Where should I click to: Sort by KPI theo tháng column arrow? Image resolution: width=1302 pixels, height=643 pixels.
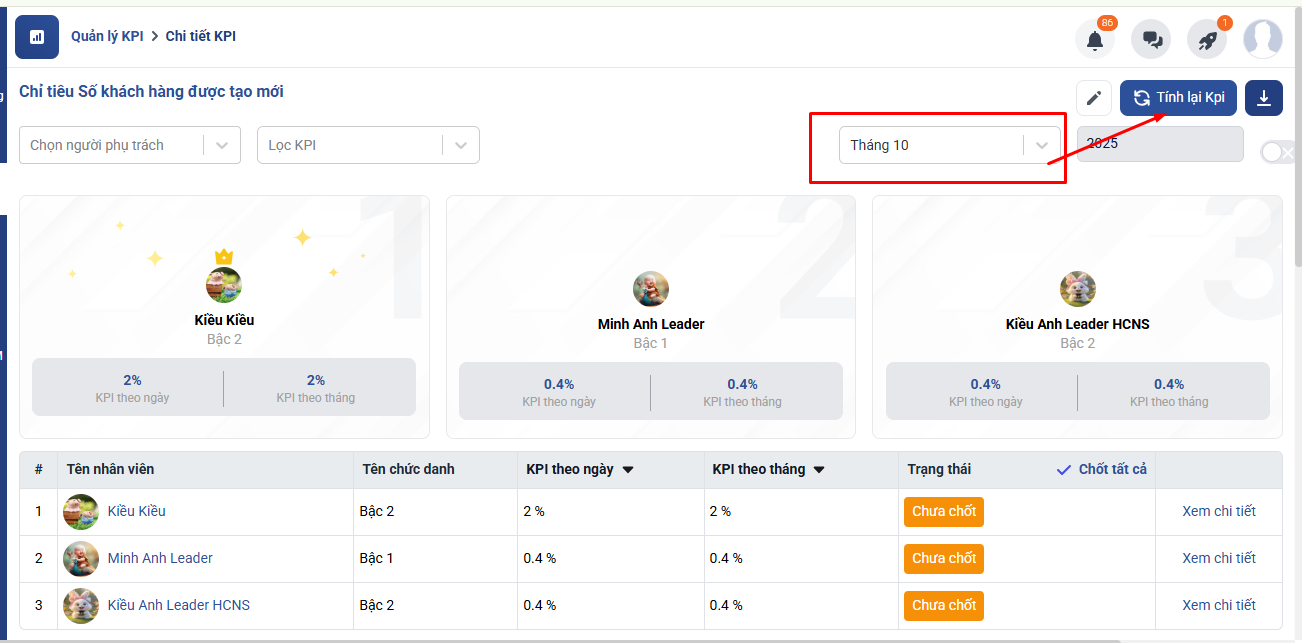pos(819,470)
